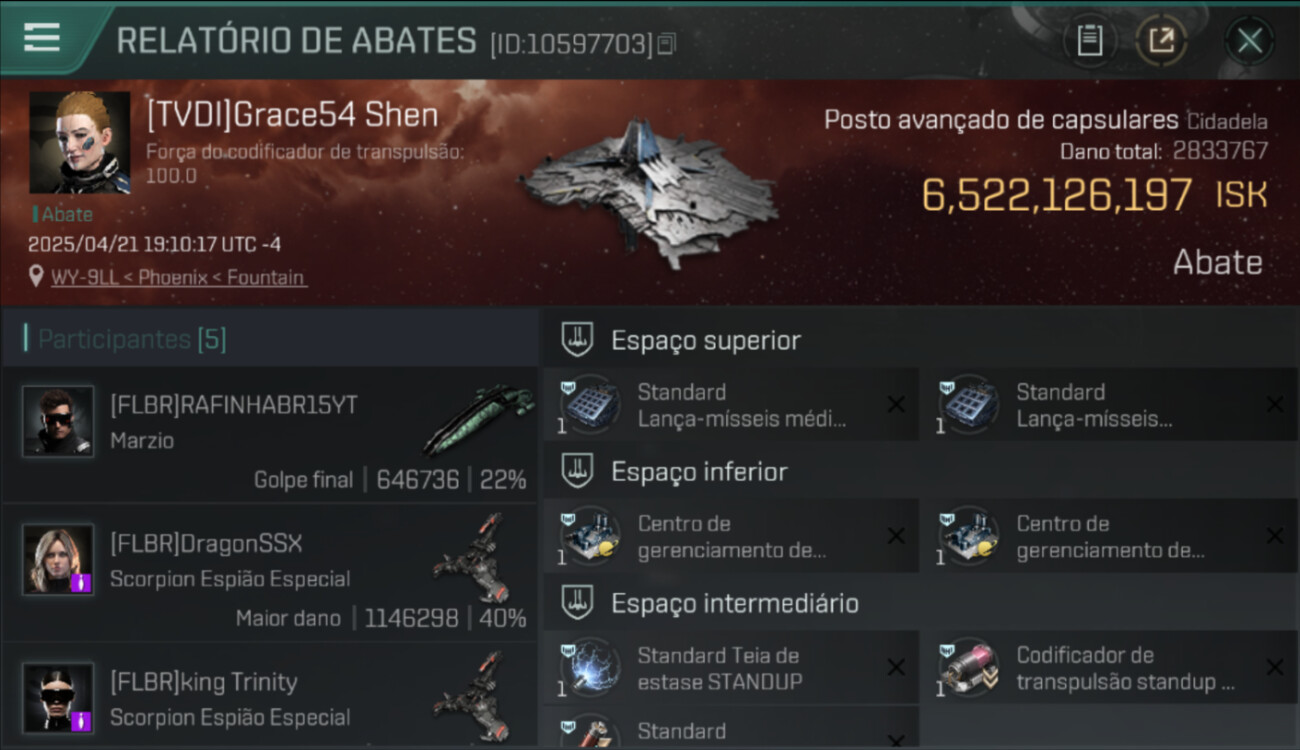The image size is (1300, 750).
Task: Open RAFINHABR15YT's pilot portrait
Action: 58,421
